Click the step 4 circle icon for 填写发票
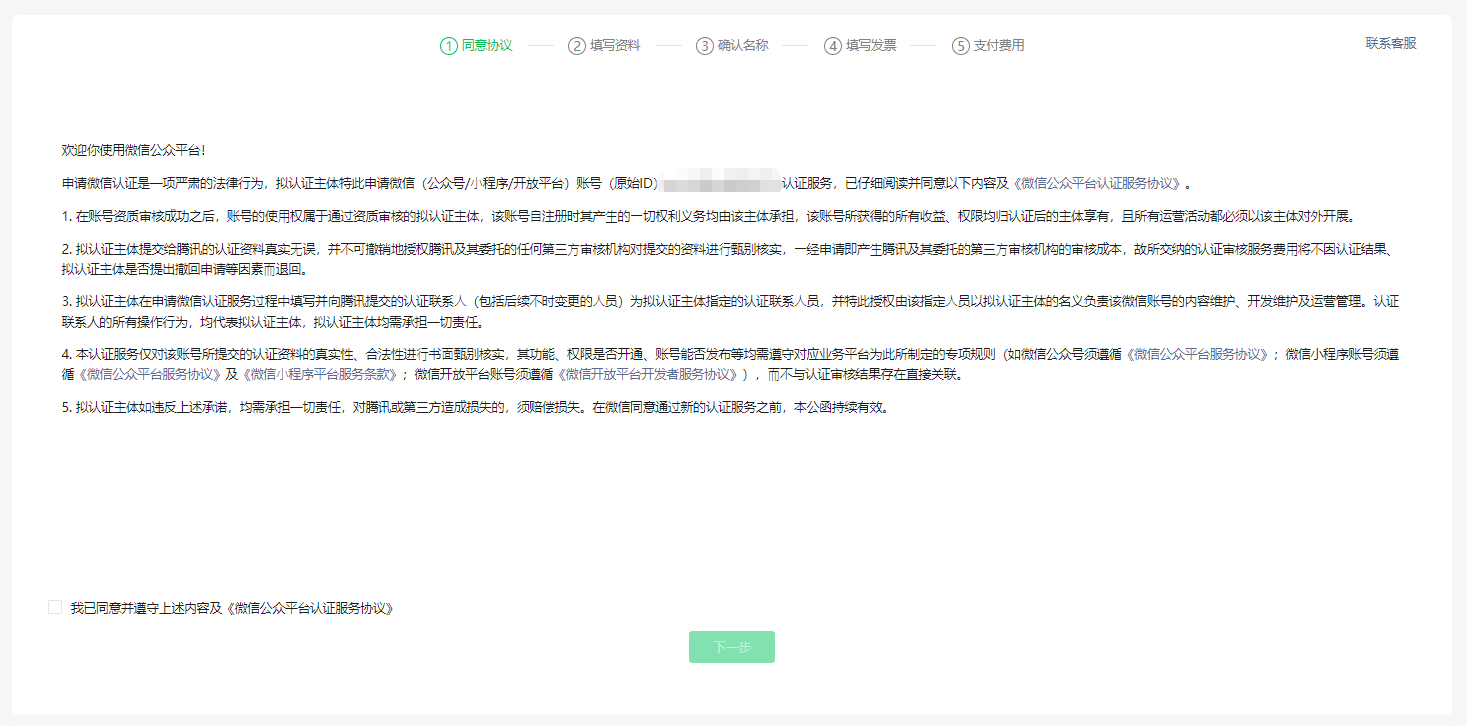 coord(832,46)
